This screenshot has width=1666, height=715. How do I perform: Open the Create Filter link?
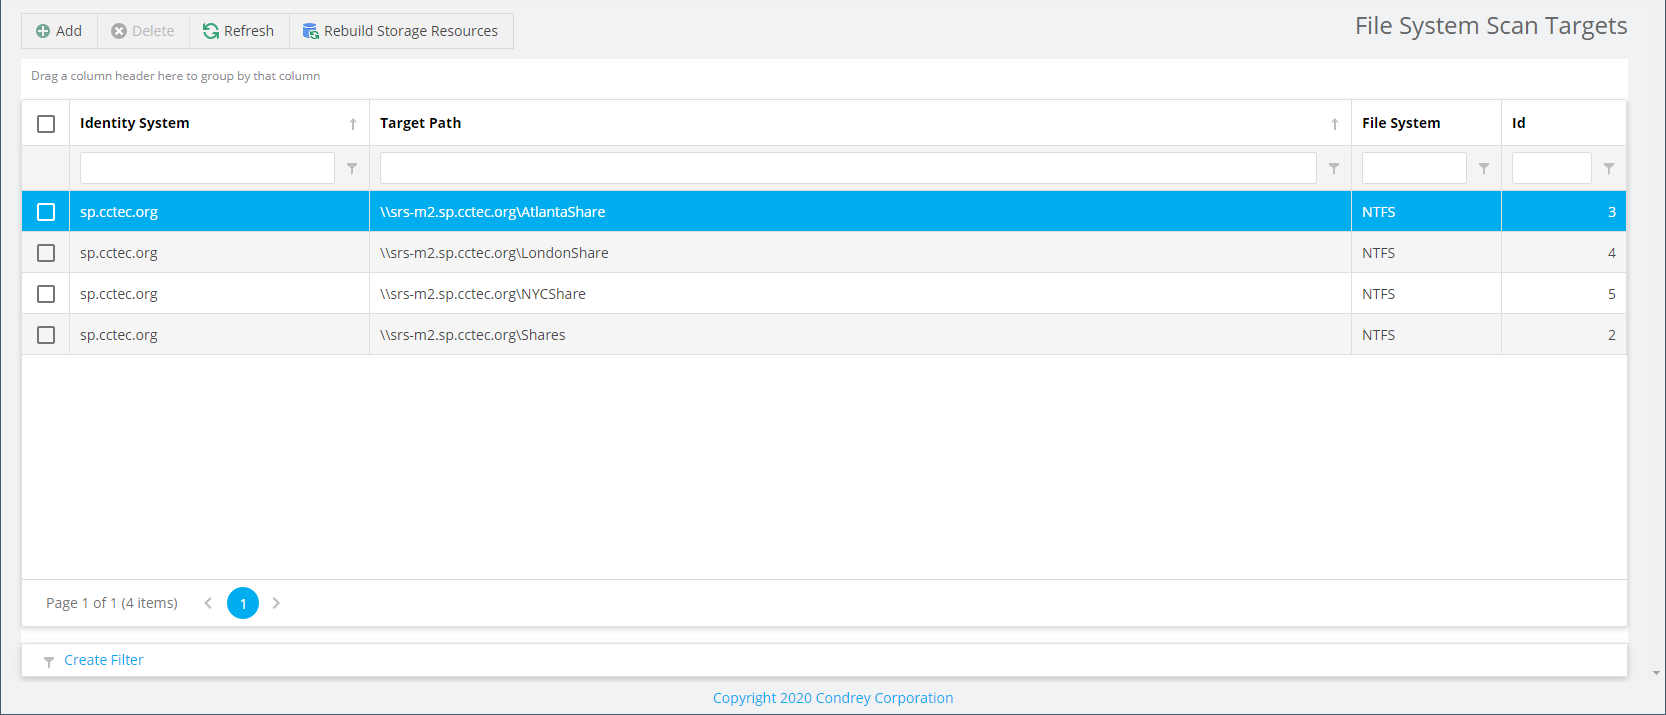(x=103, y=660)
